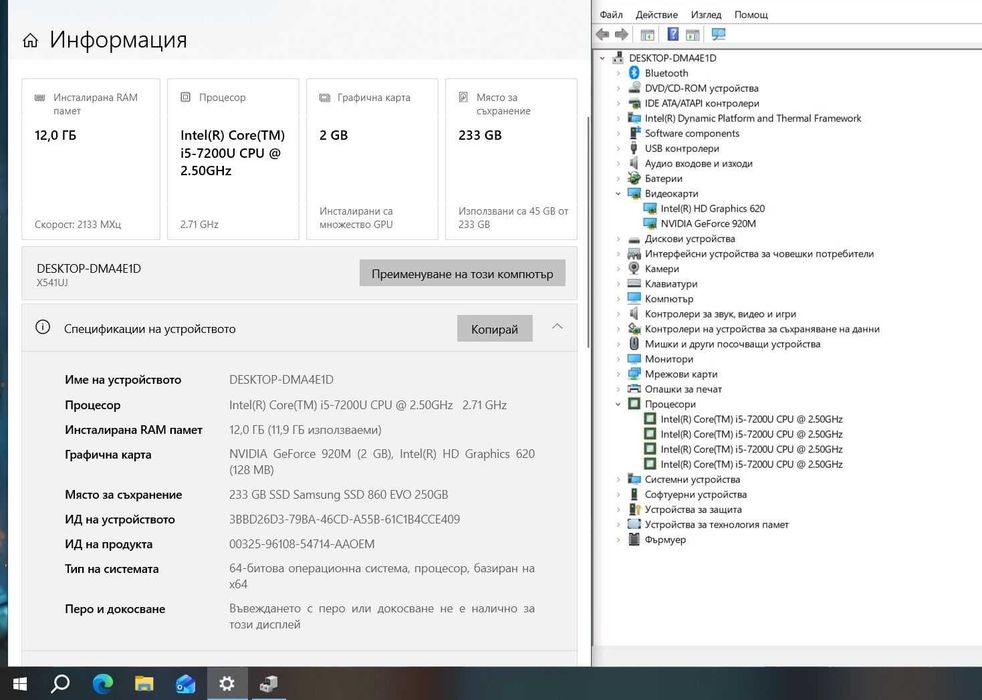Select the DVD/CD-ROM устройства drive icon
This screenshot has width=982, height=700.
pos(634,88)
